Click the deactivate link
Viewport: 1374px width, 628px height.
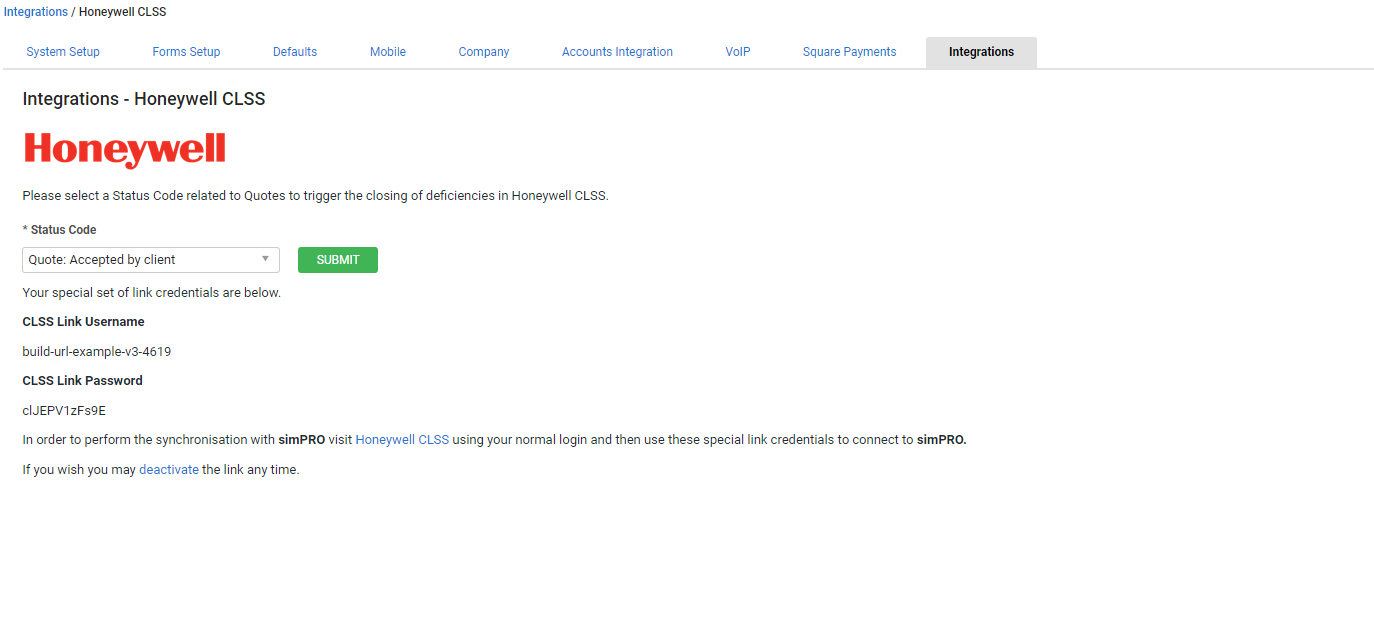click(169, 469)
